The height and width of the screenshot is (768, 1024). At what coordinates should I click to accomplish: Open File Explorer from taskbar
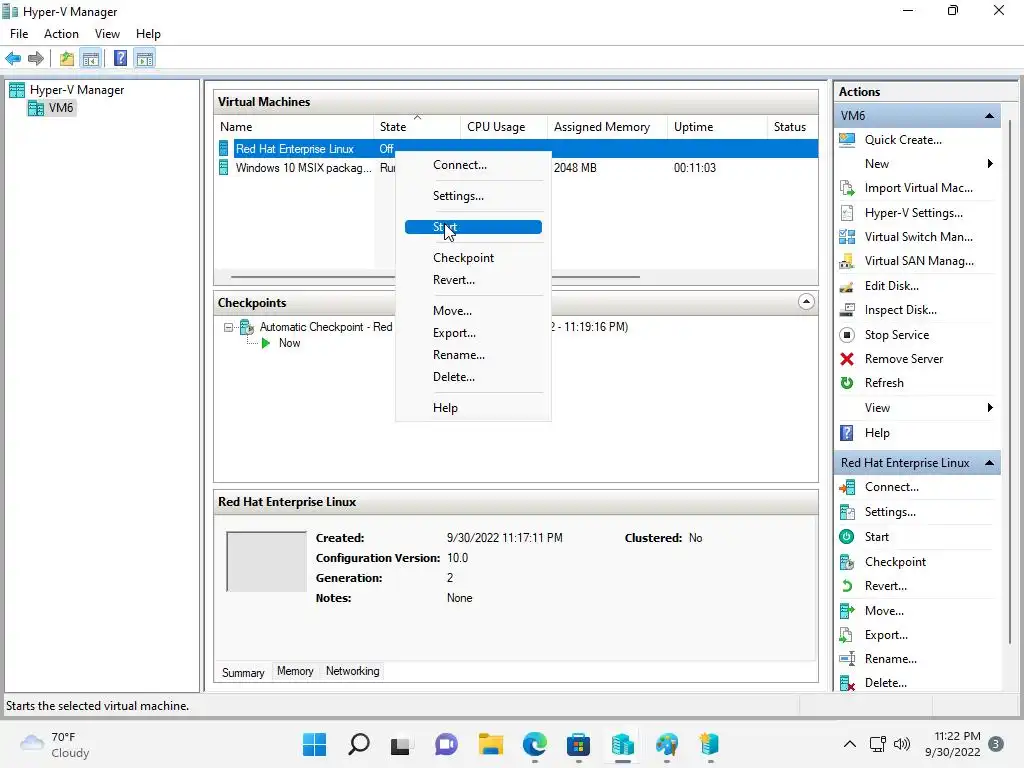[x=490, y=744]
